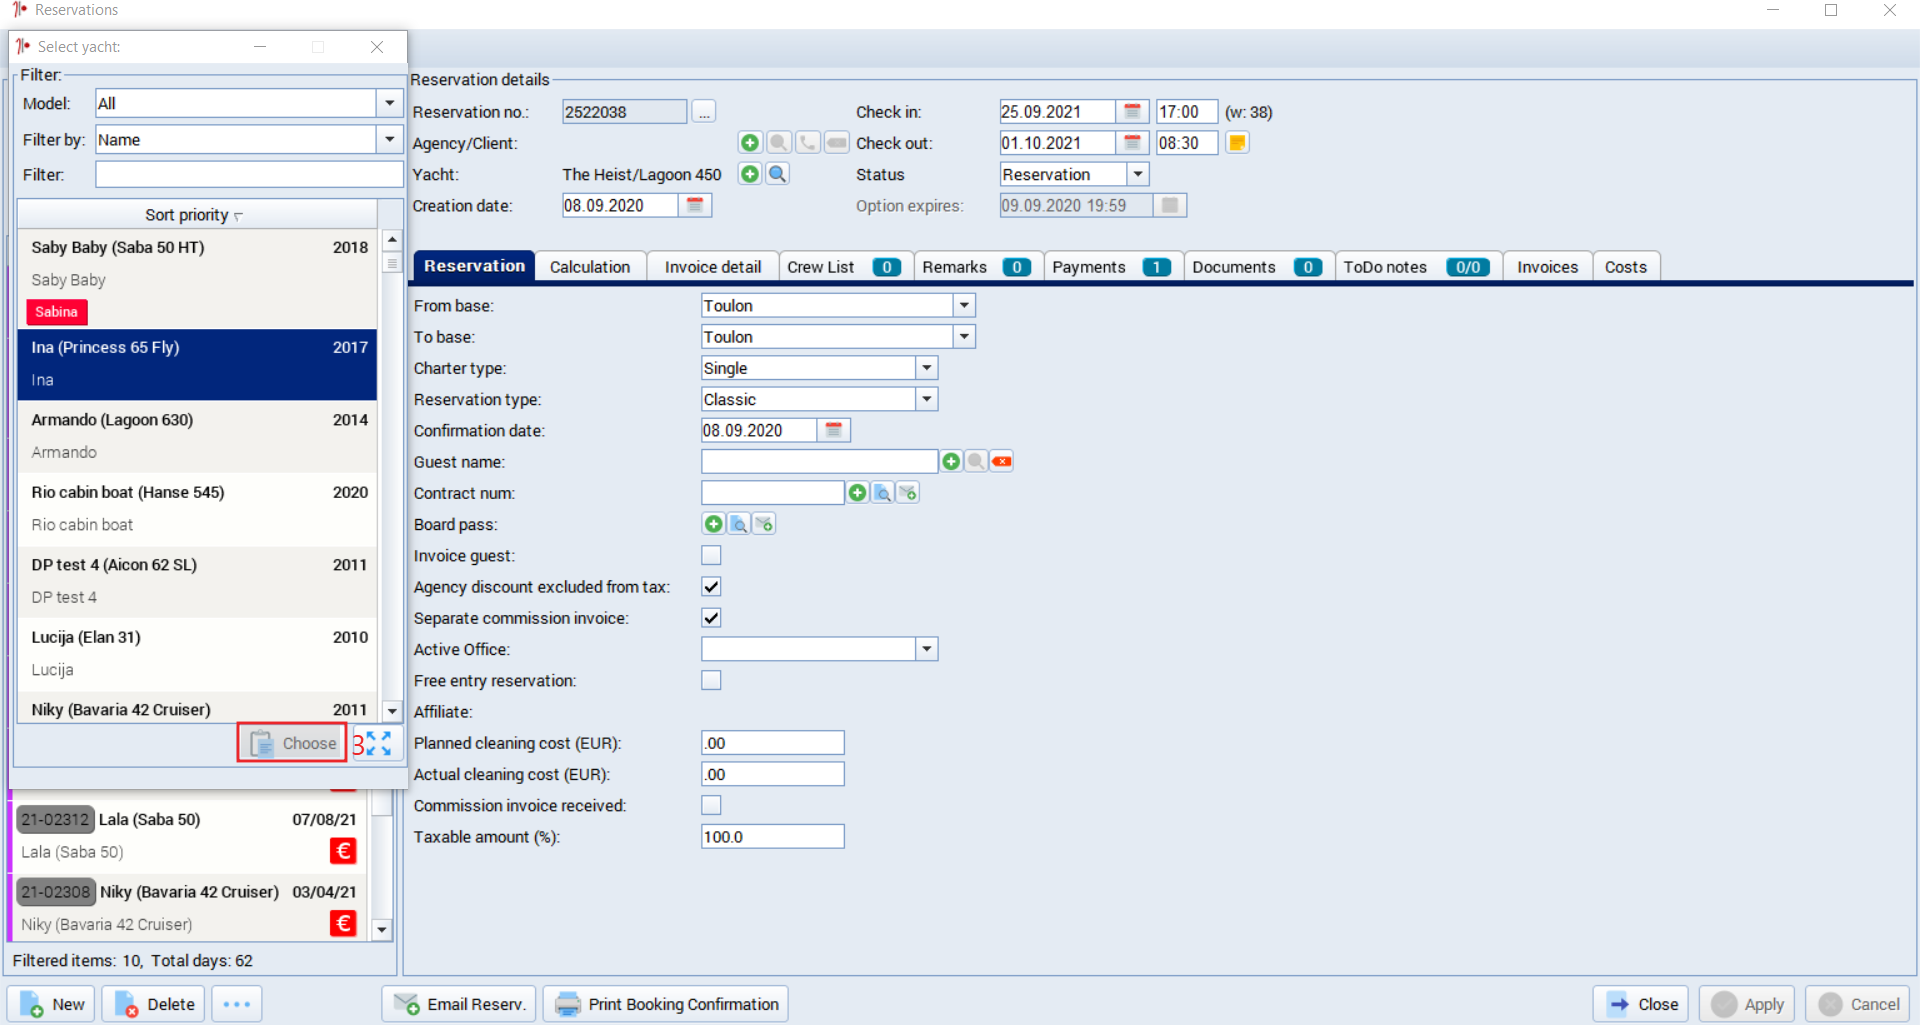Search guest with the magnifier icon

[x=976, y=461]
